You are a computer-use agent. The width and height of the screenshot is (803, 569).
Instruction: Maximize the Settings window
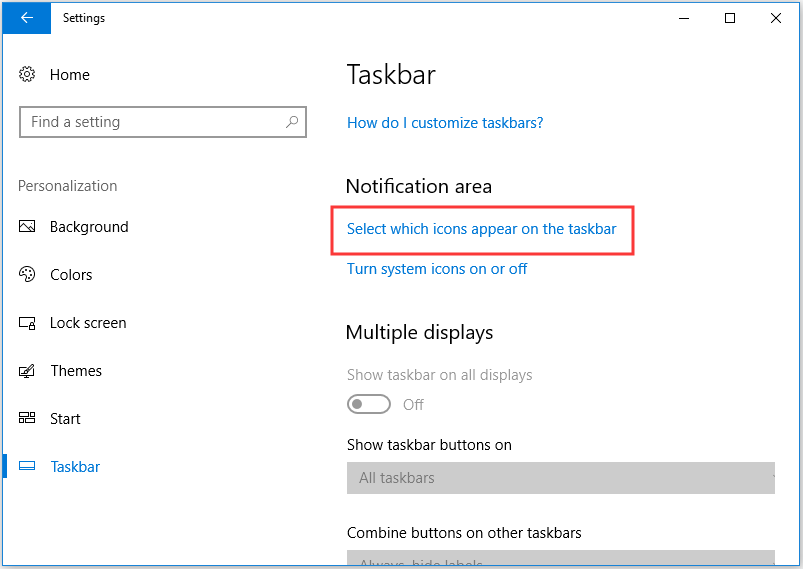click(x=730, y=18)
